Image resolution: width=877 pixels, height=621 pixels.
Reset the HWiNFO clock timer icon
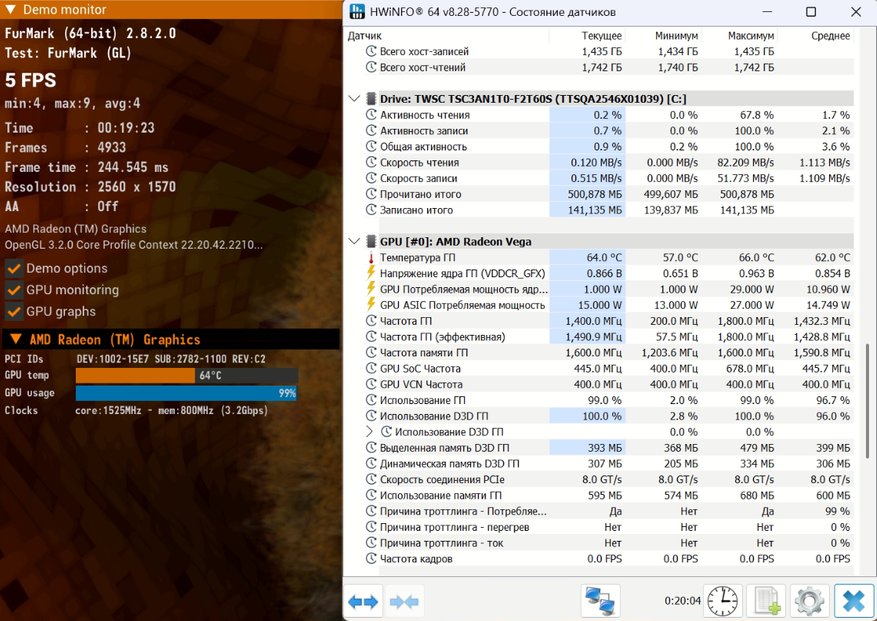[722, 601]
